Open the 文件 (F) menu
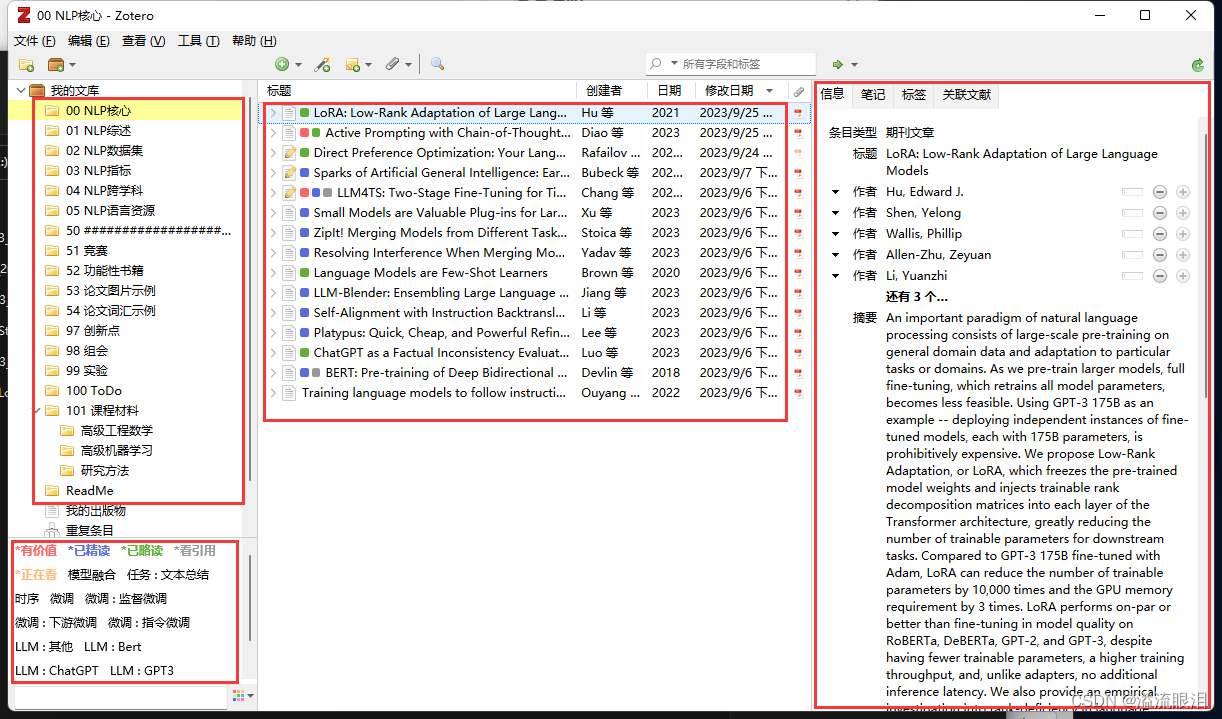The height and width of the screenshot is (719, 1222). tap(34, 41)
